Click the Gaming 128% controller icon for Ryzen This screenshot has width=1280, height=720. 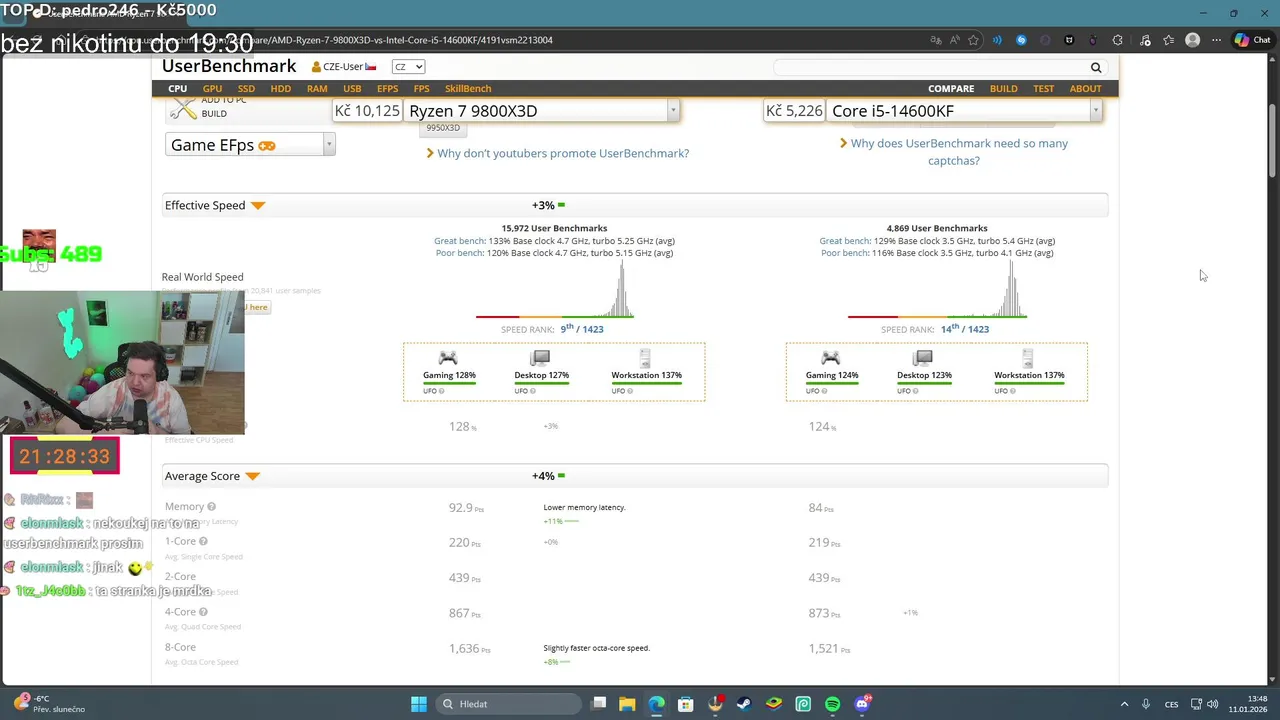point(448,358)
